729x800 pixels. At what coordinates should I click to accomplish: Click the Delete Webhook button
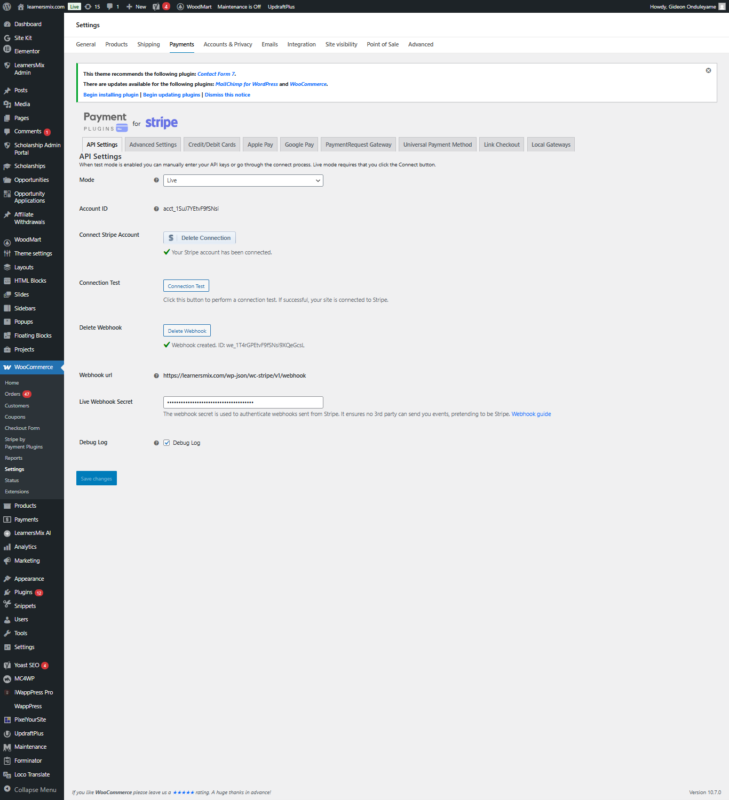tap(187, 331)
